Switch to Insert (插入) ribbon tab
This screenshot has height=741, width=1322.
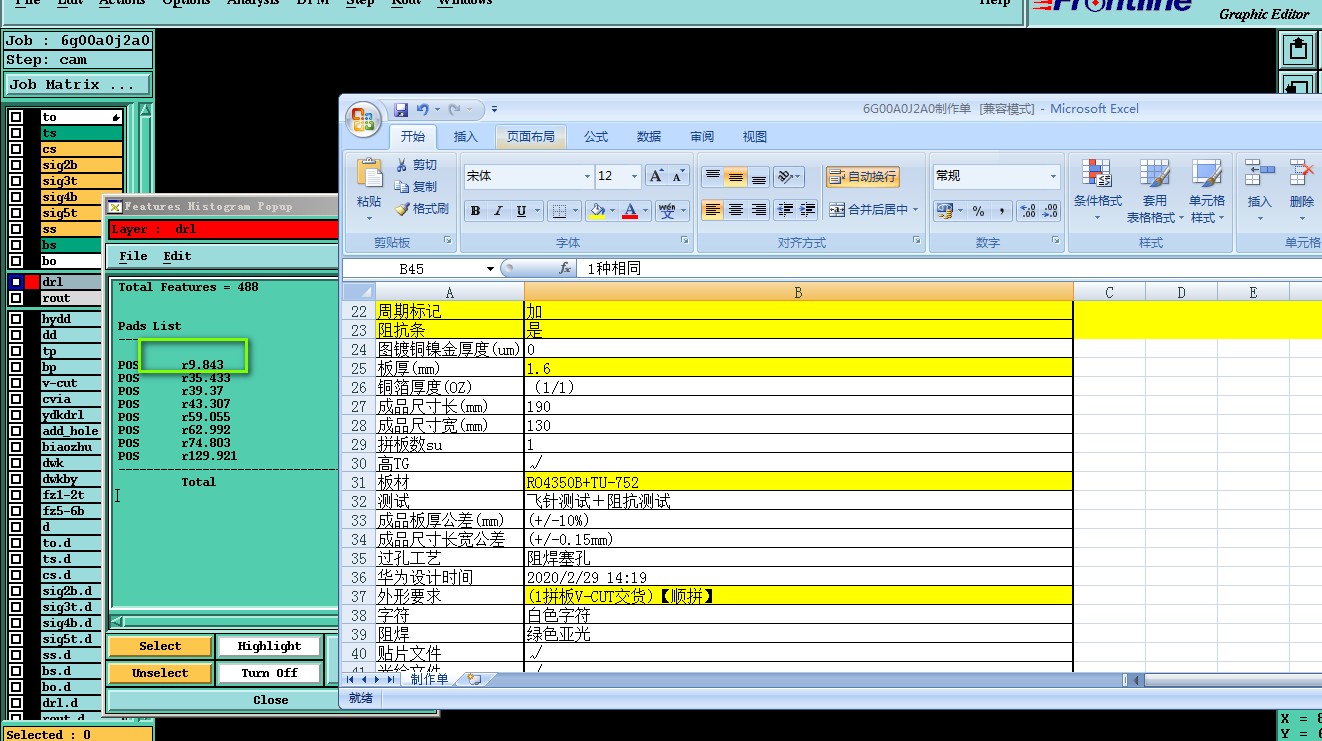tap(466, 136)
